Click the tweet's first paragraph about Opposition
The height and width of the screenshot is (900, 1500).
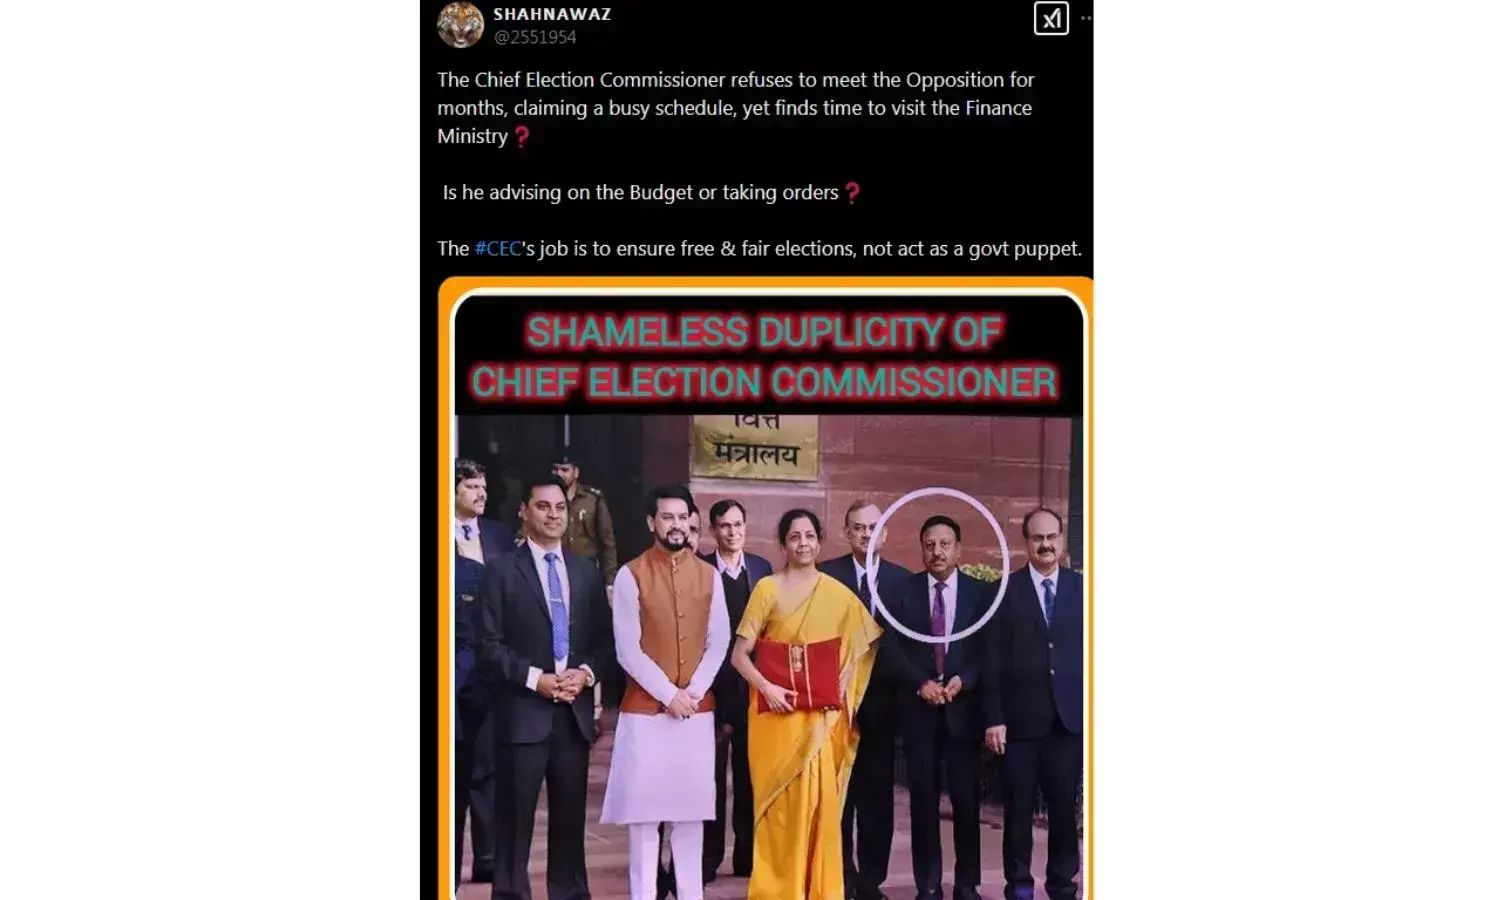point(736,108)
